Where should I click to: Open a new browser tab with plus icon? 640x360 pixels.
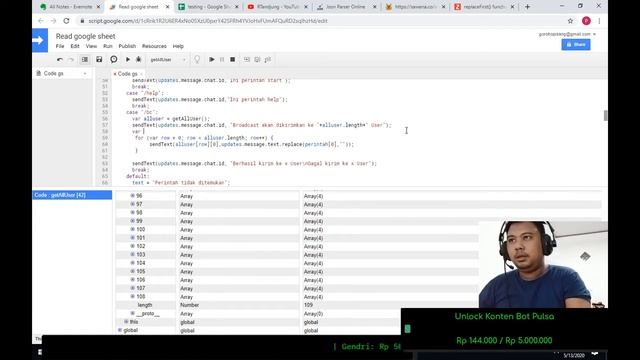click(527, 7)
